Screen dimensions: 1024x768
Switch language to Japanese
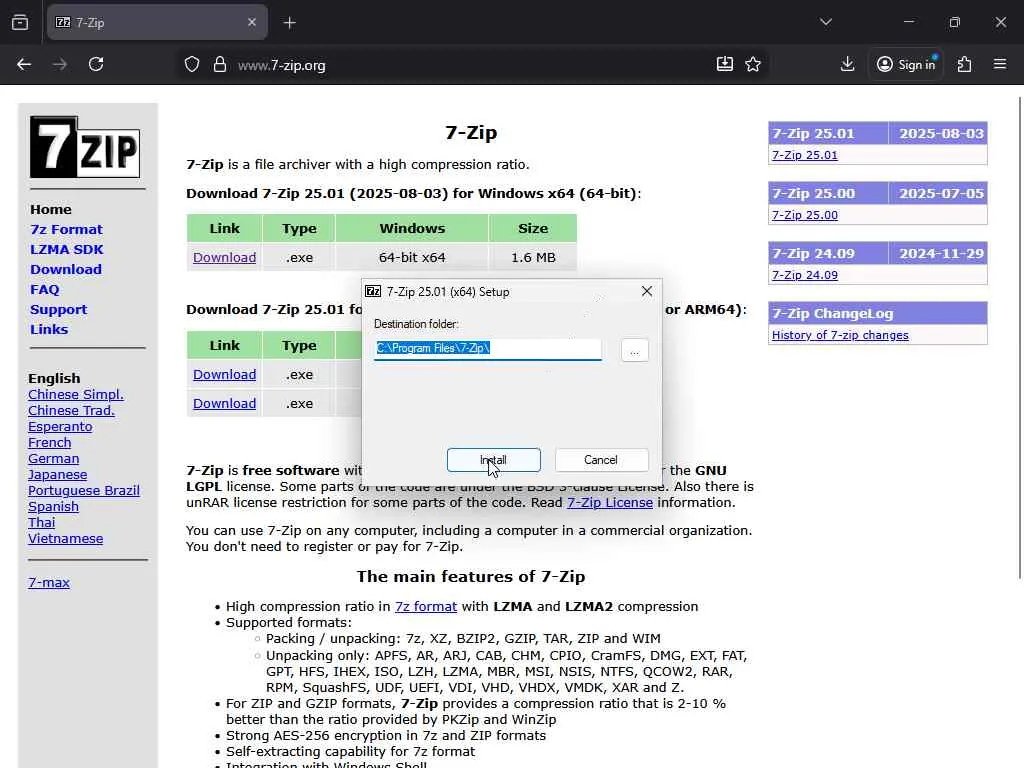pos(57,475)
